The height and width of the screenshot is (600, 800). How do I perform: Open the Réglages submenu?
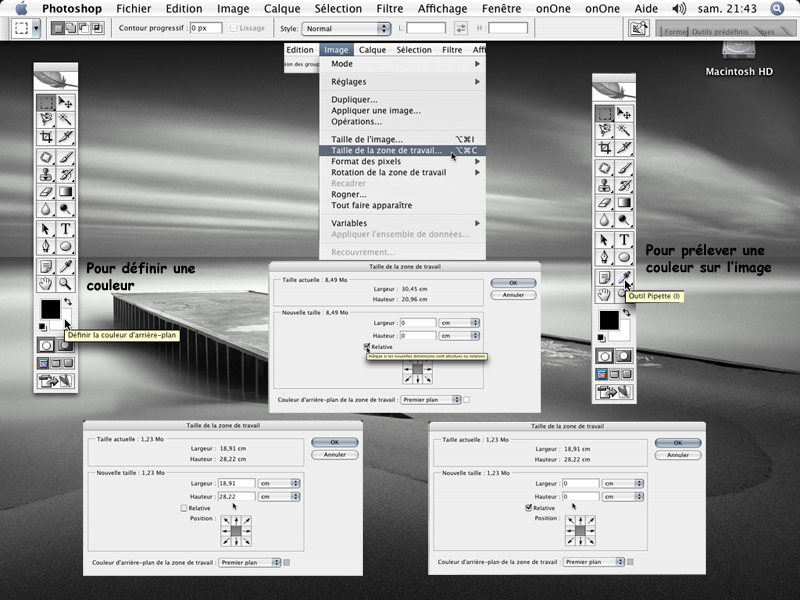tap(402, 82)
